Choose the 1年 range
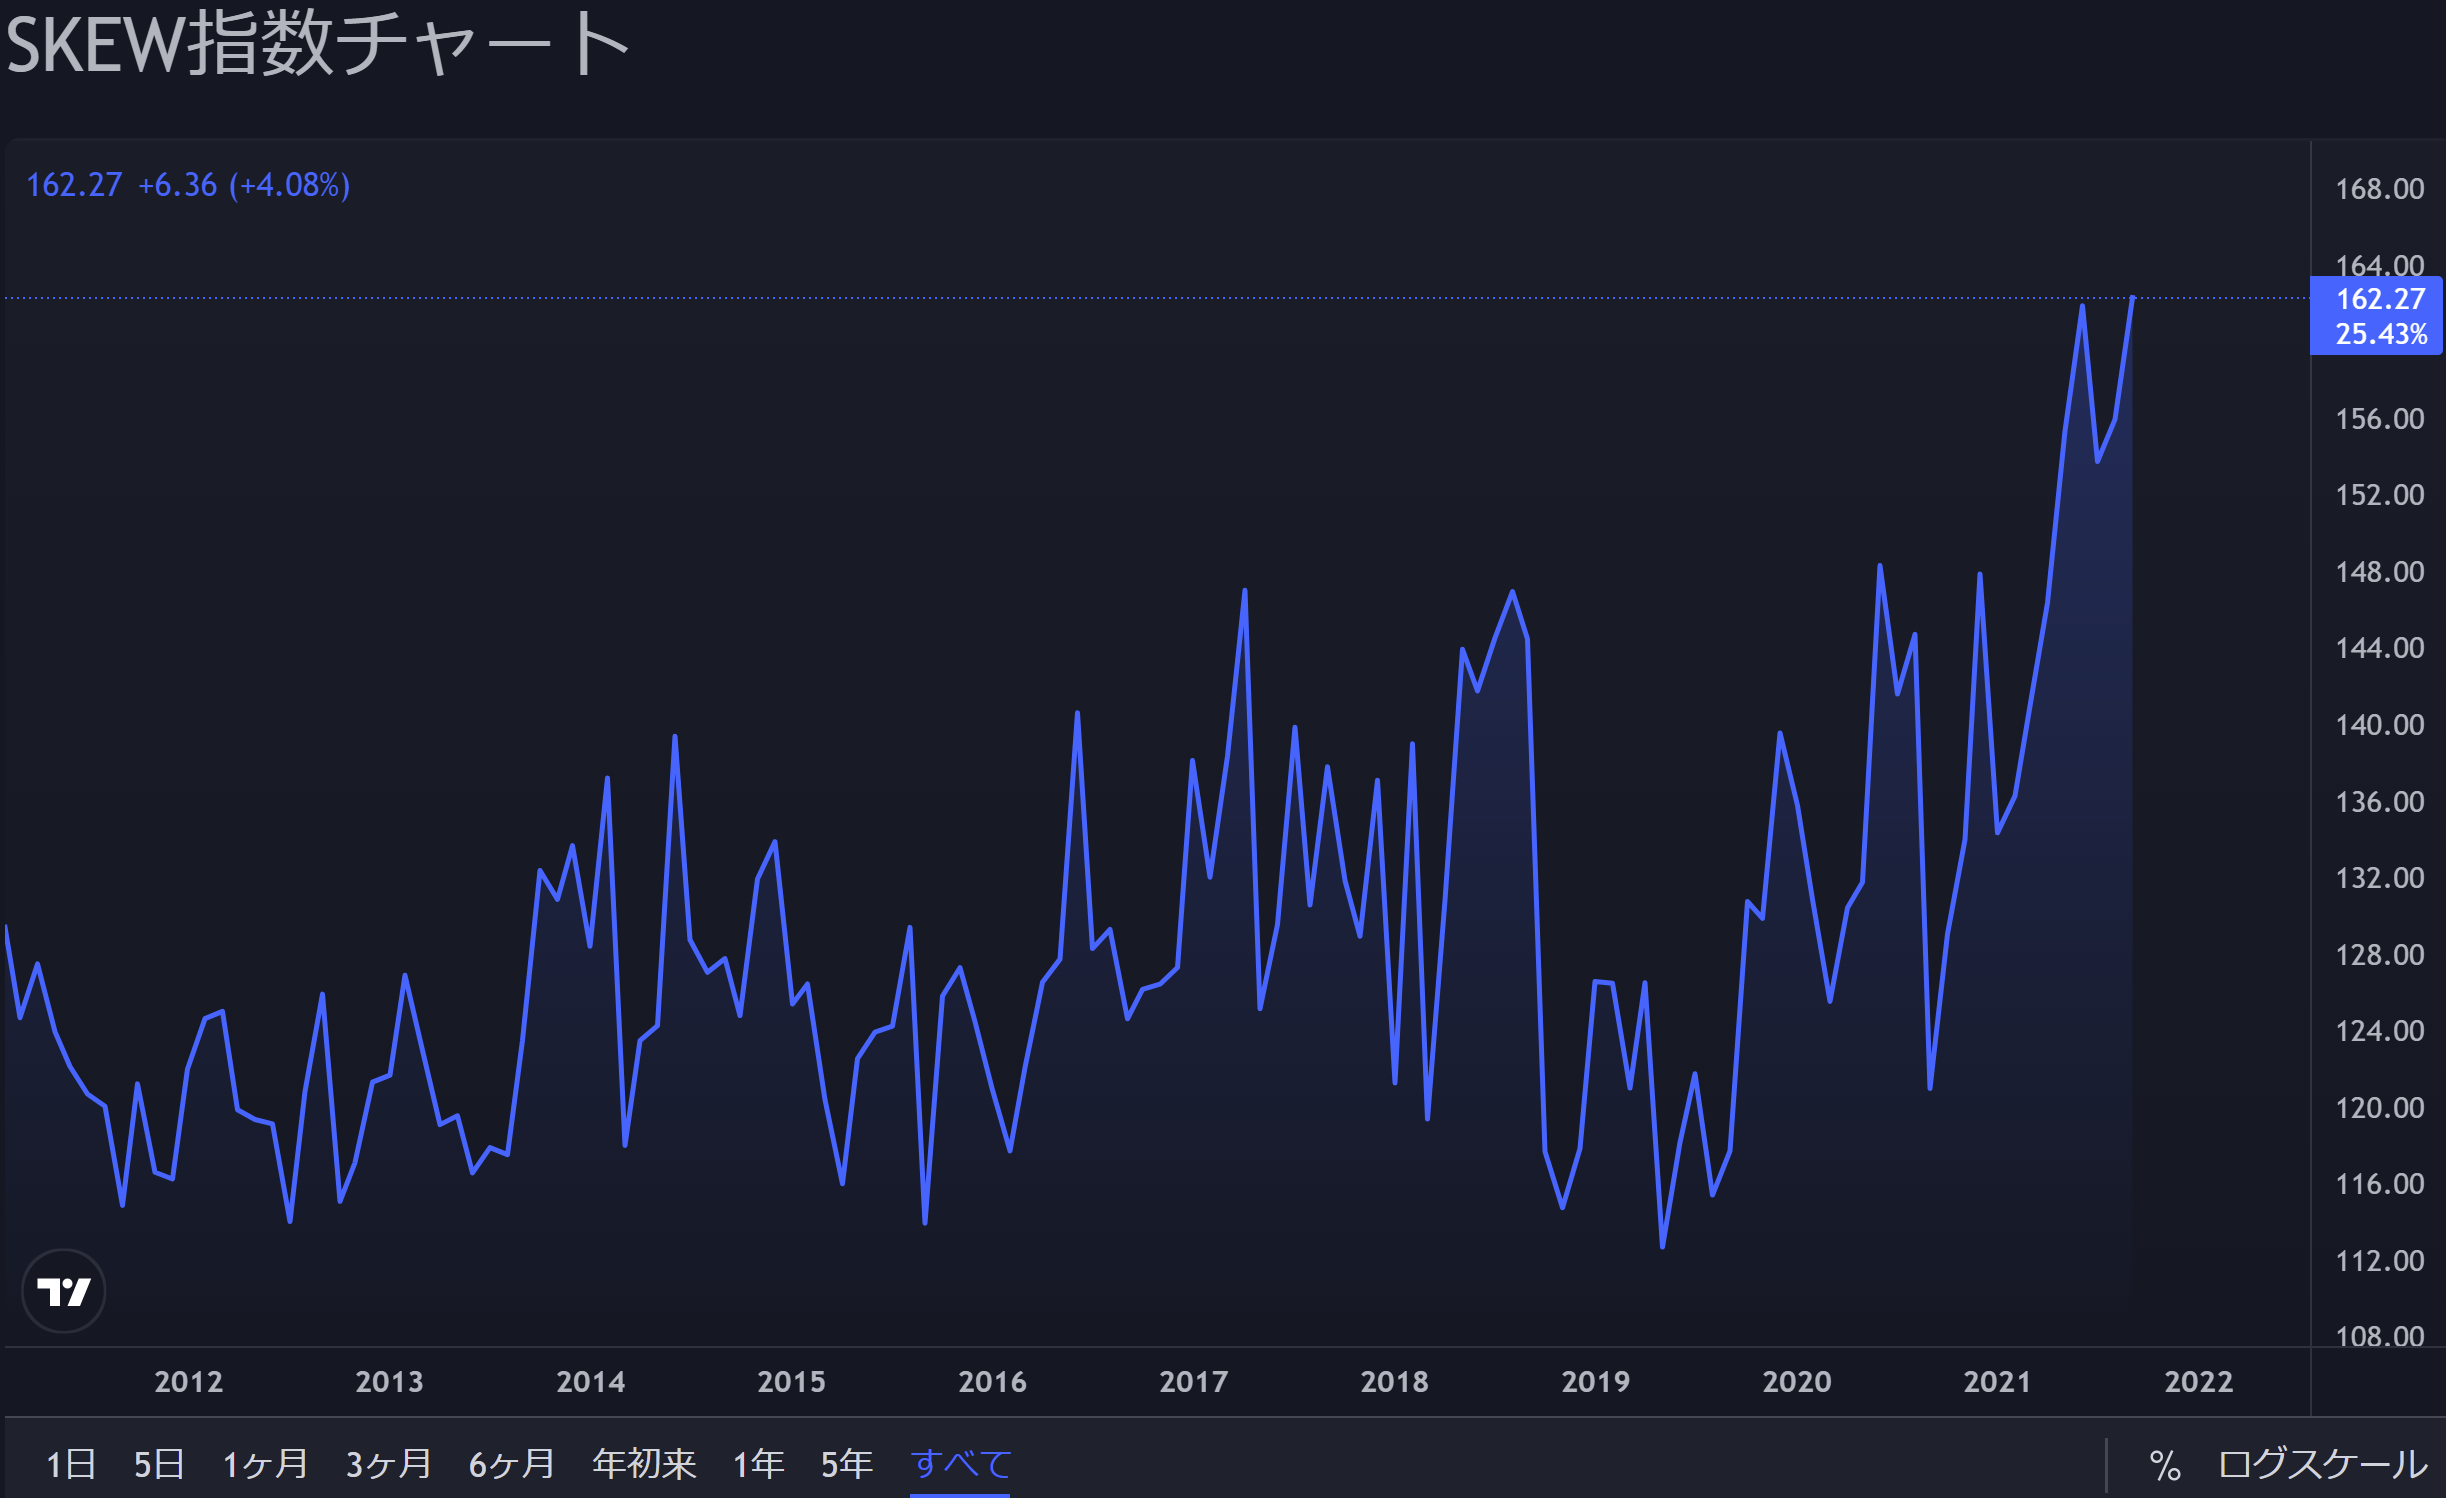This screenshot has height=1498, width=2446. pos(759,1464)
